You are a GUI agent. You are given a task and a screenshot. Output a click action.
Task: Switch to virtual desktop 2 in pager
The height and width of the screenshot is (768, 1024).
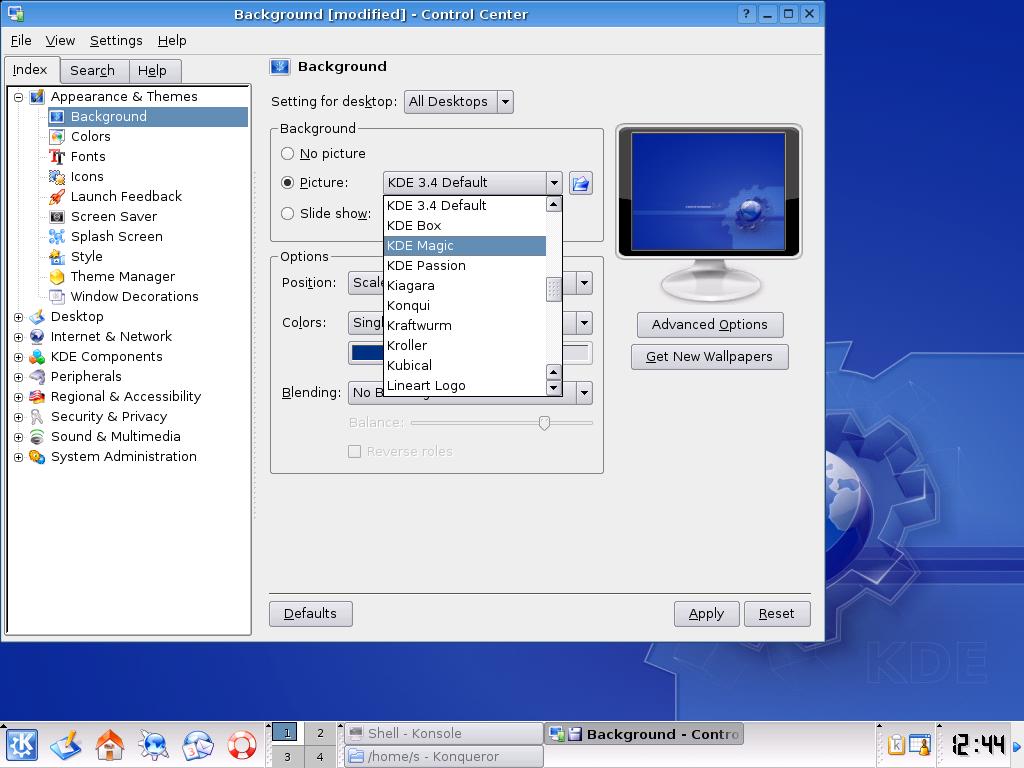[x=320, y=733]
